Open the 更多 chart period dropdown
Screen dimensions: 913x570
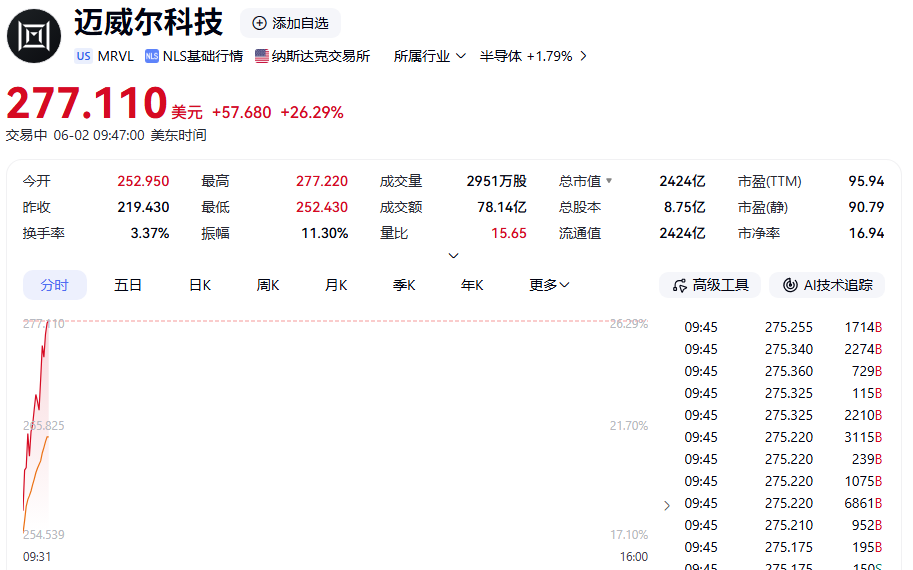pos(549,285)
